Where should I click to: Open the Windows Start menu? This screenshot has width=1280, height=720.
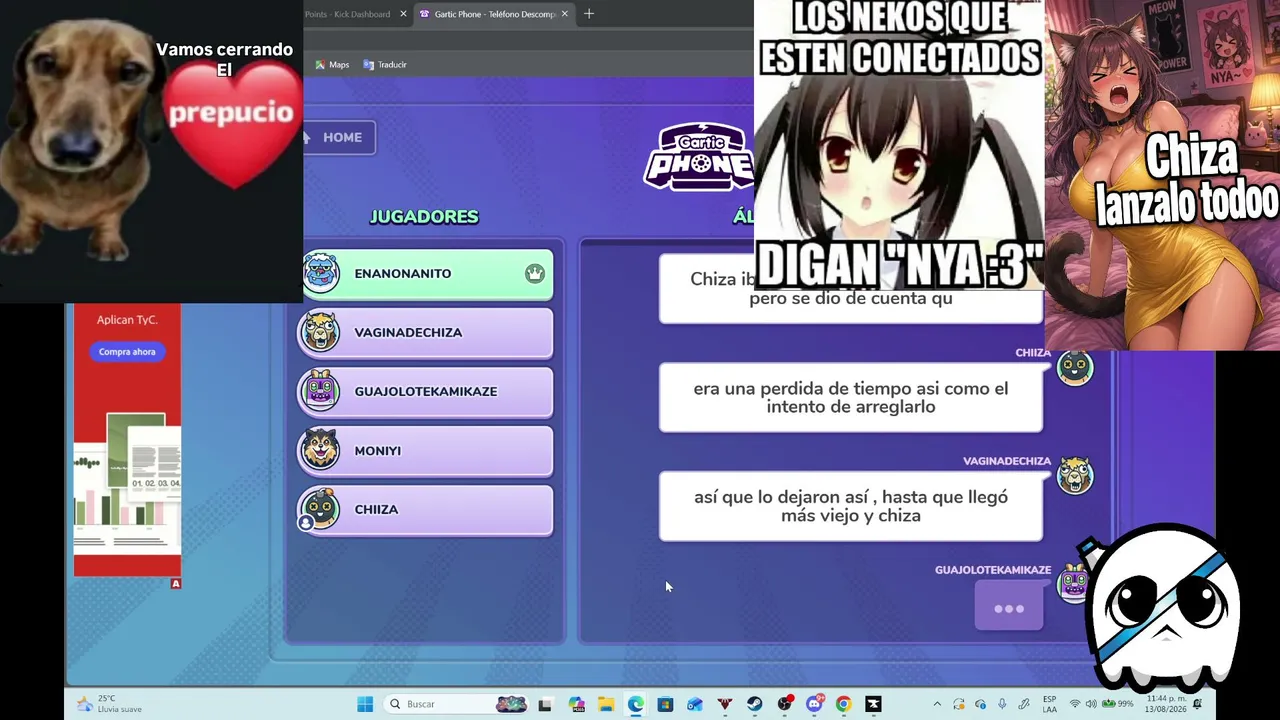tap(365, 704)
